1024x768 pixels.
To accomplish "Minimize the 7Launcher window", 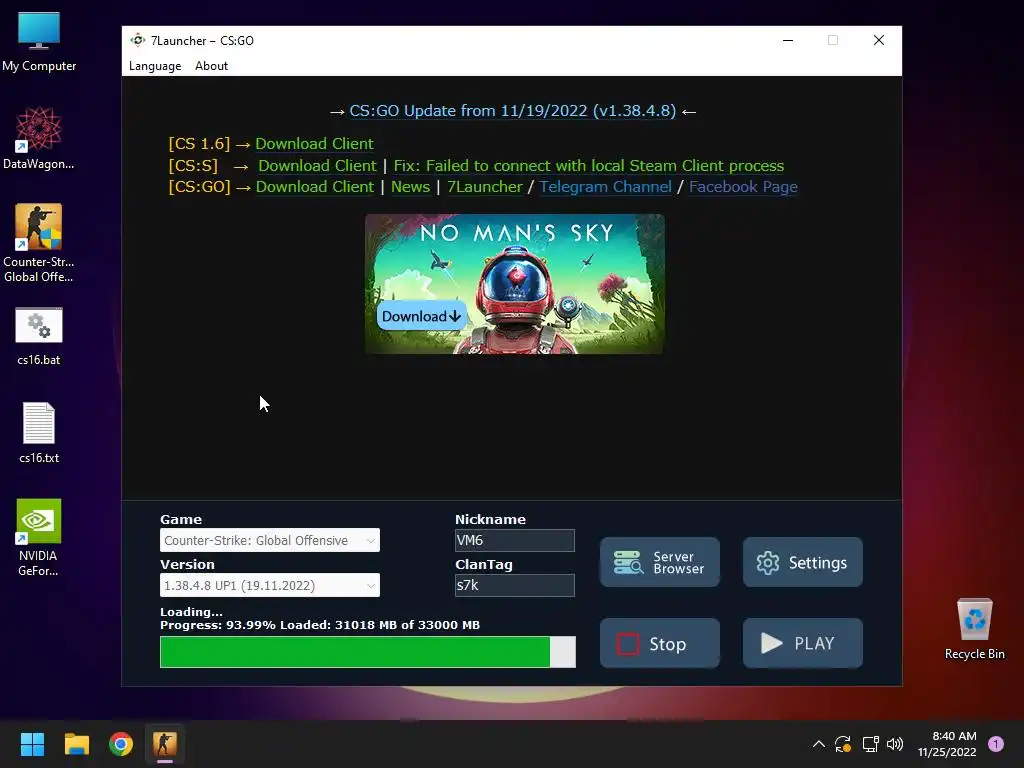I will (x=788, y=40).
